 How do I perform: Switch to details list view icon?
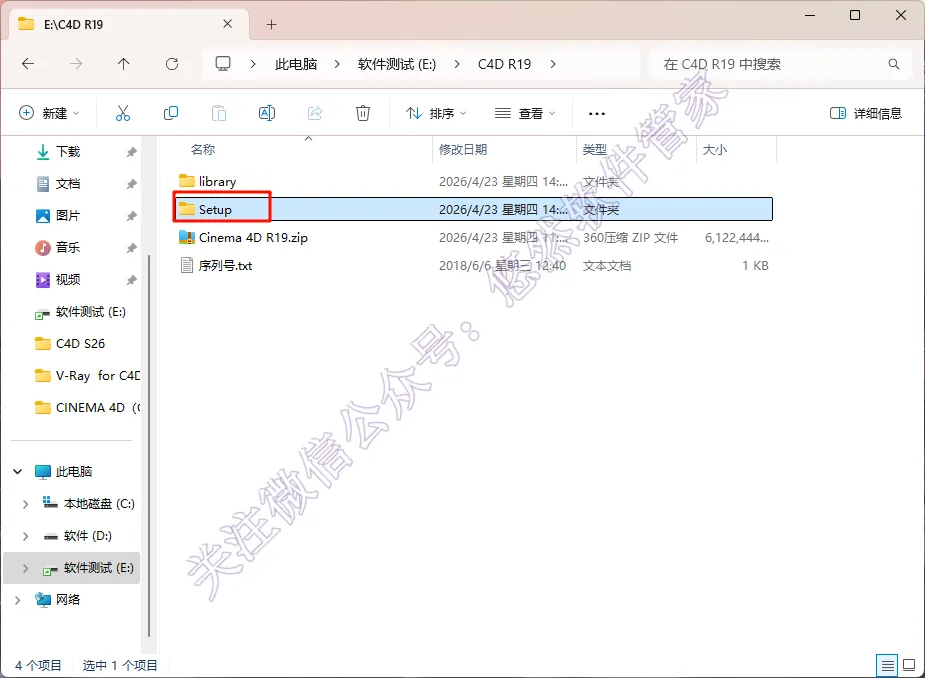(887, 666)
